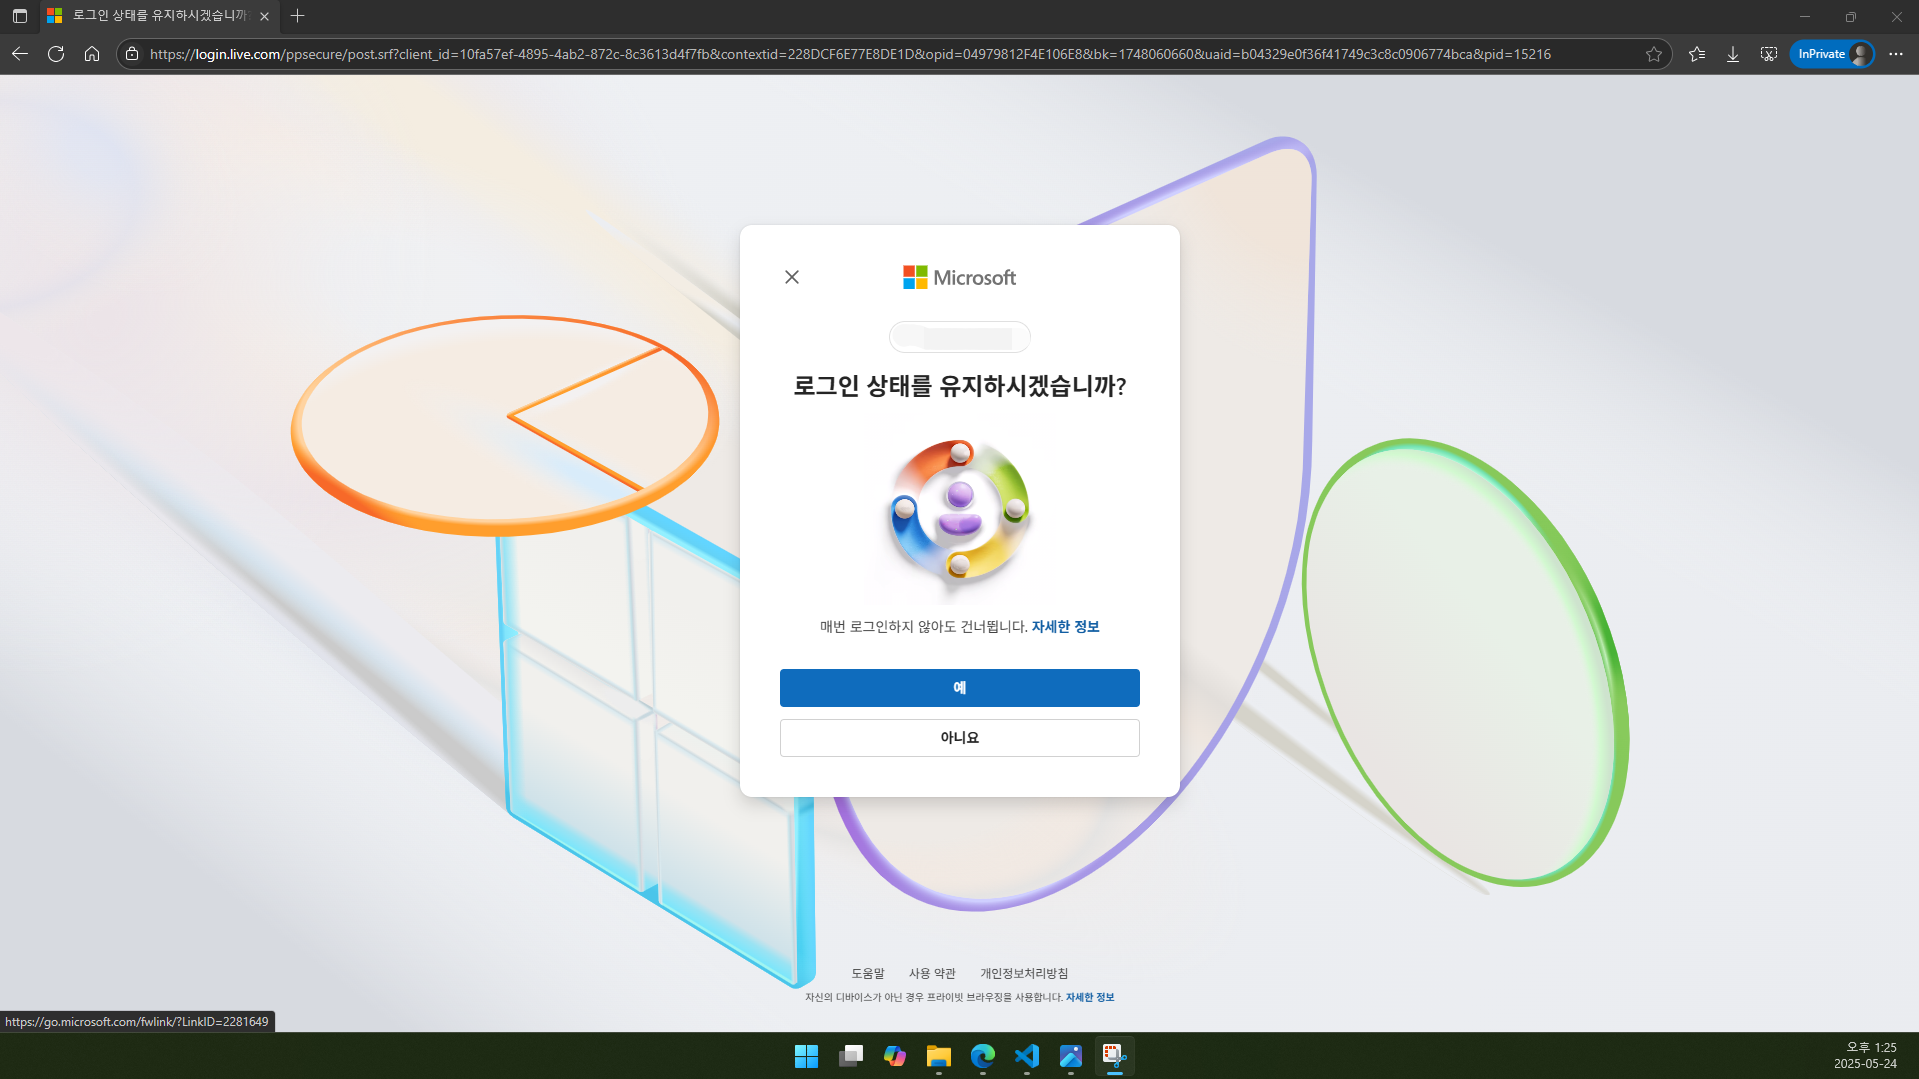
Task: Open the 사용 약관 footer link
Action: tap(932, 973)
